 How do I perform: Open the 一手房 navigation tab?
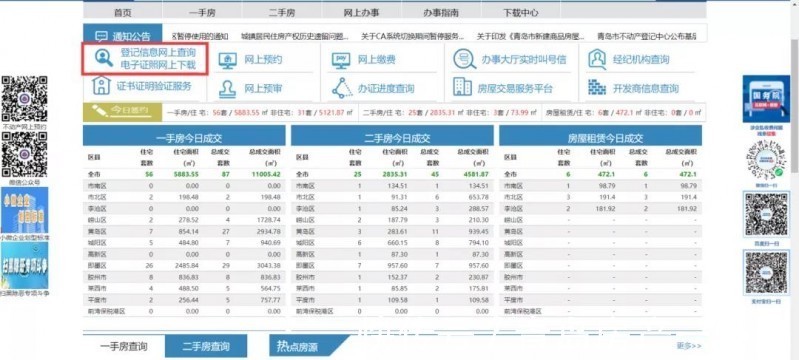tap(202, 13)
